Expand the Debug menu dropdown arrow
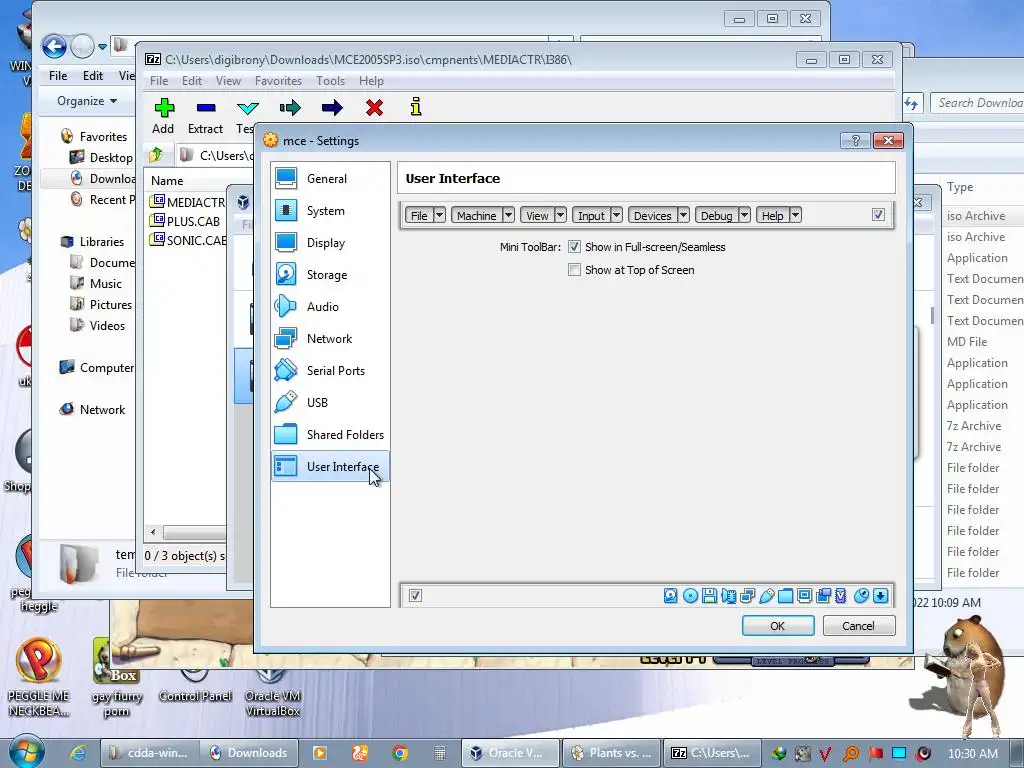This screenshot has width=1024, height=768. tap(744, 215)
